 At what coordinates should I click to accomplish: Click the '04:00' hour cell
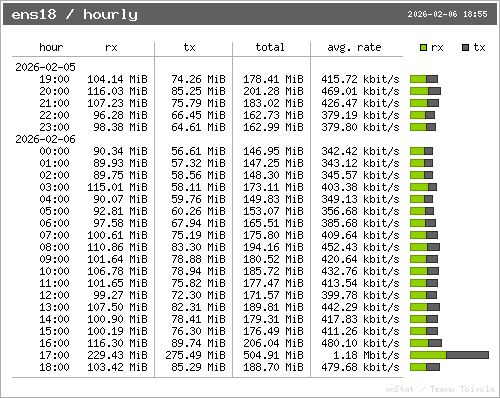54,199
